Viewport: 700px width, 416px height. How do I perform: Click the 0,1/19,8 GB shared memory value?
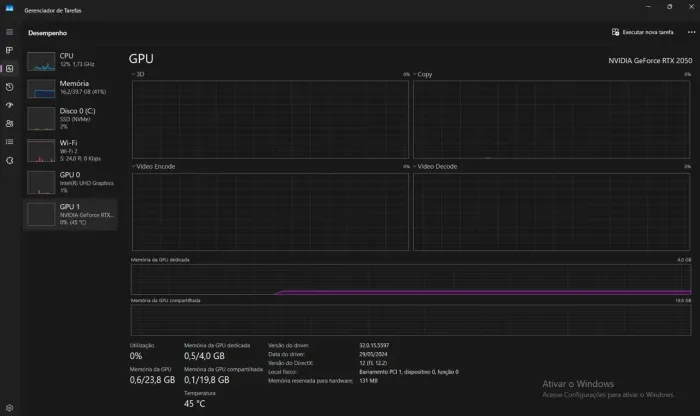point(207,380)
